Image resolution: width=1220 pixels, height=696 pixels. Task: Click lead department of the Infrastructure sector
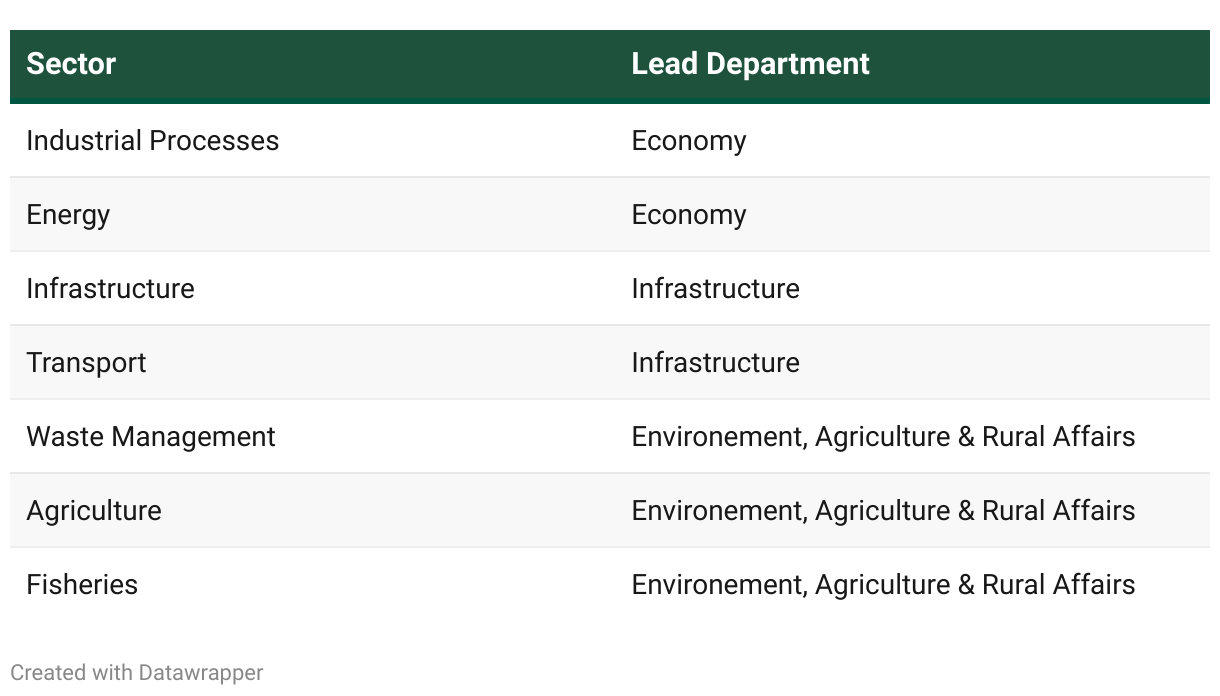click(715, 289)
